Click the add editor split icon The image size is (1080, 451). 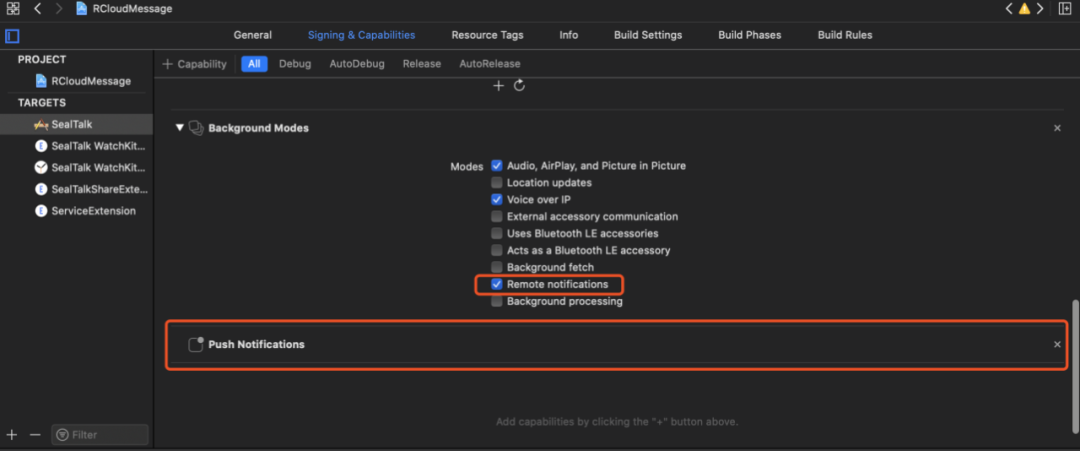point(1066,9)
